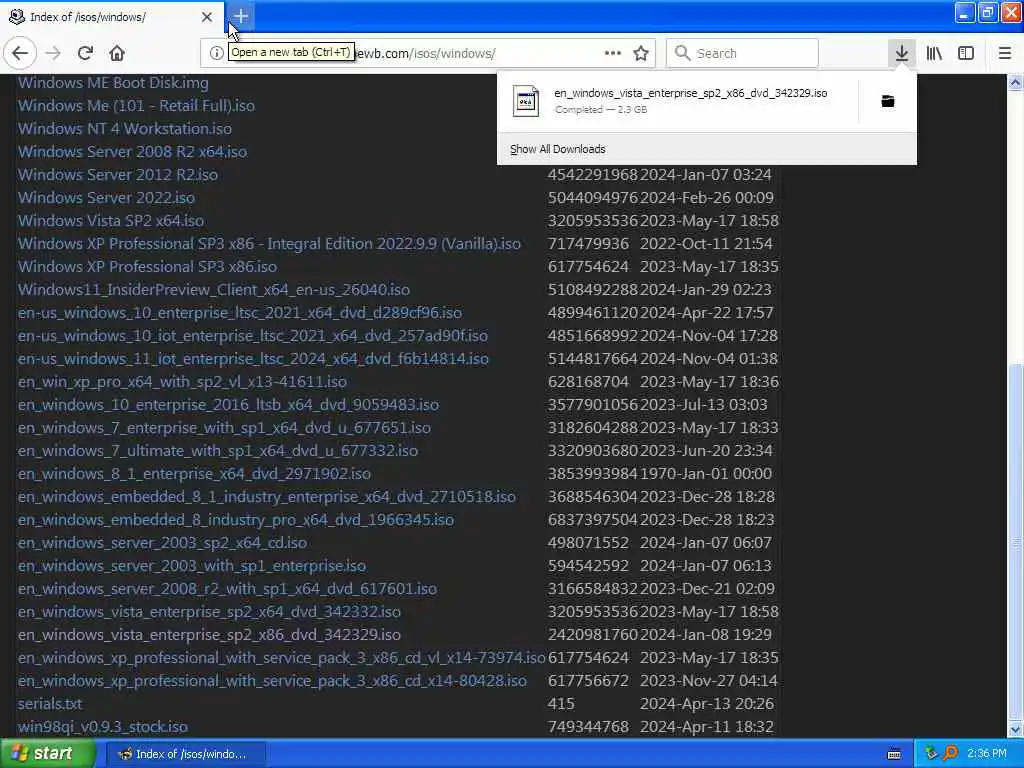Toggle the downloads panel arrow button
This screenshot has width=1024, height=768.
click(901, 53)
